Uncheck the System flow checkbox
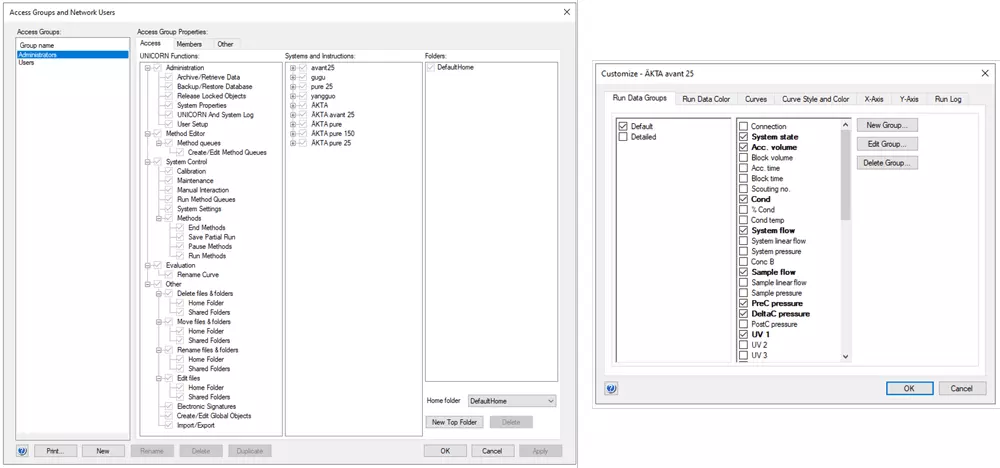The width and height of the screenshot is (1000, 468). point(743,231)
